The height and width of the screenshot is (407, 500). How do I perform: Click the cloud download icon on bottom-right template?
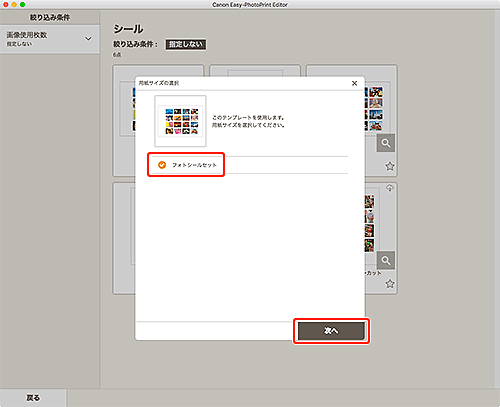[x=390, y=188]
